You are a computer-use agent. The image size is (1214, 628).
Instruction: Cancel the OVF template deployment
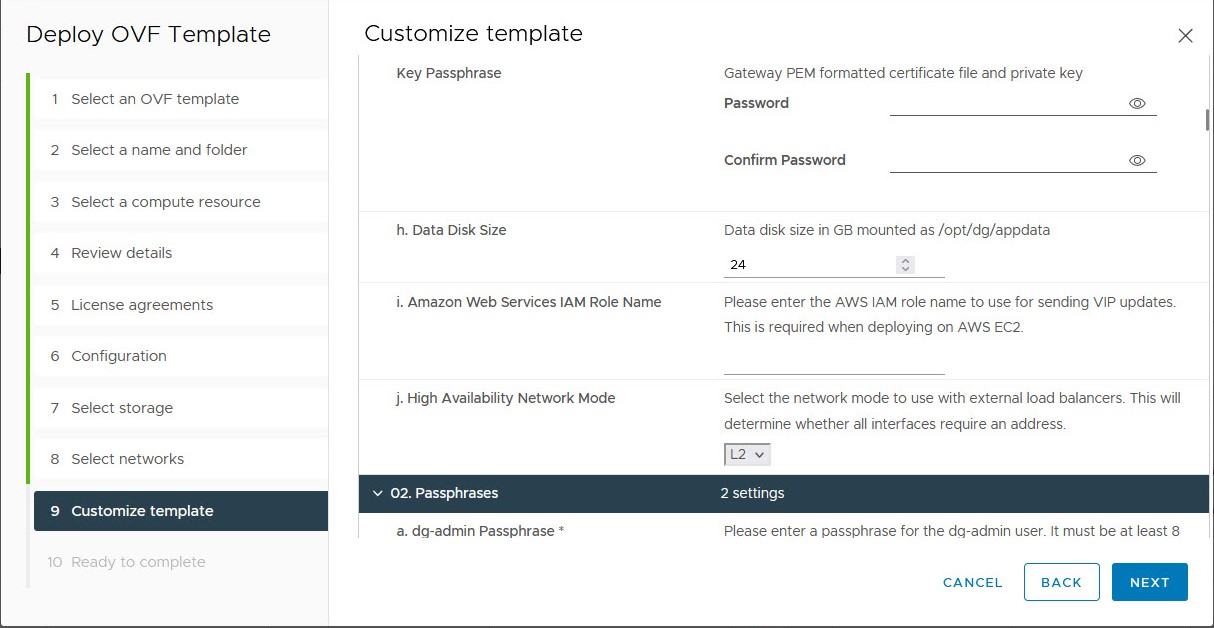[x=972, y=582]
